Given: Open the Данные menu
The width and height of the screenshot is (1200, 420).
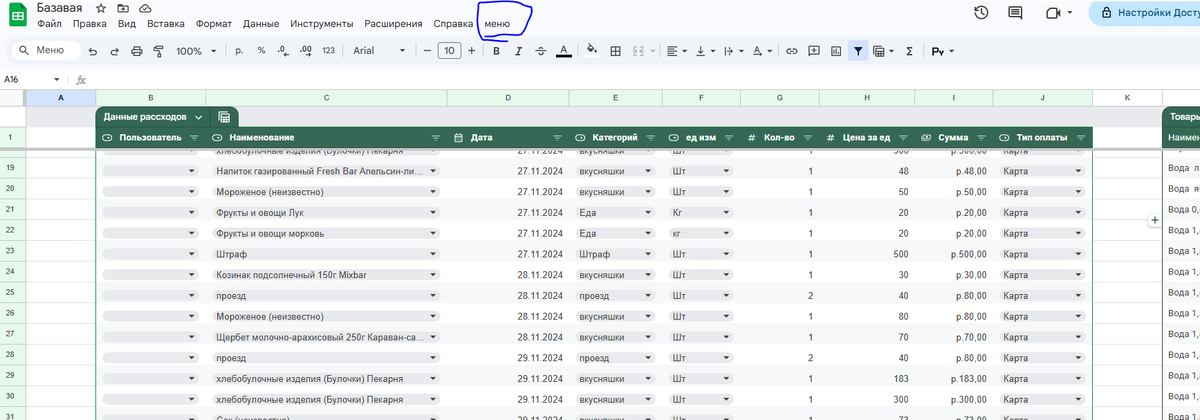Looking at the screenshot, I should click(261, 23).
